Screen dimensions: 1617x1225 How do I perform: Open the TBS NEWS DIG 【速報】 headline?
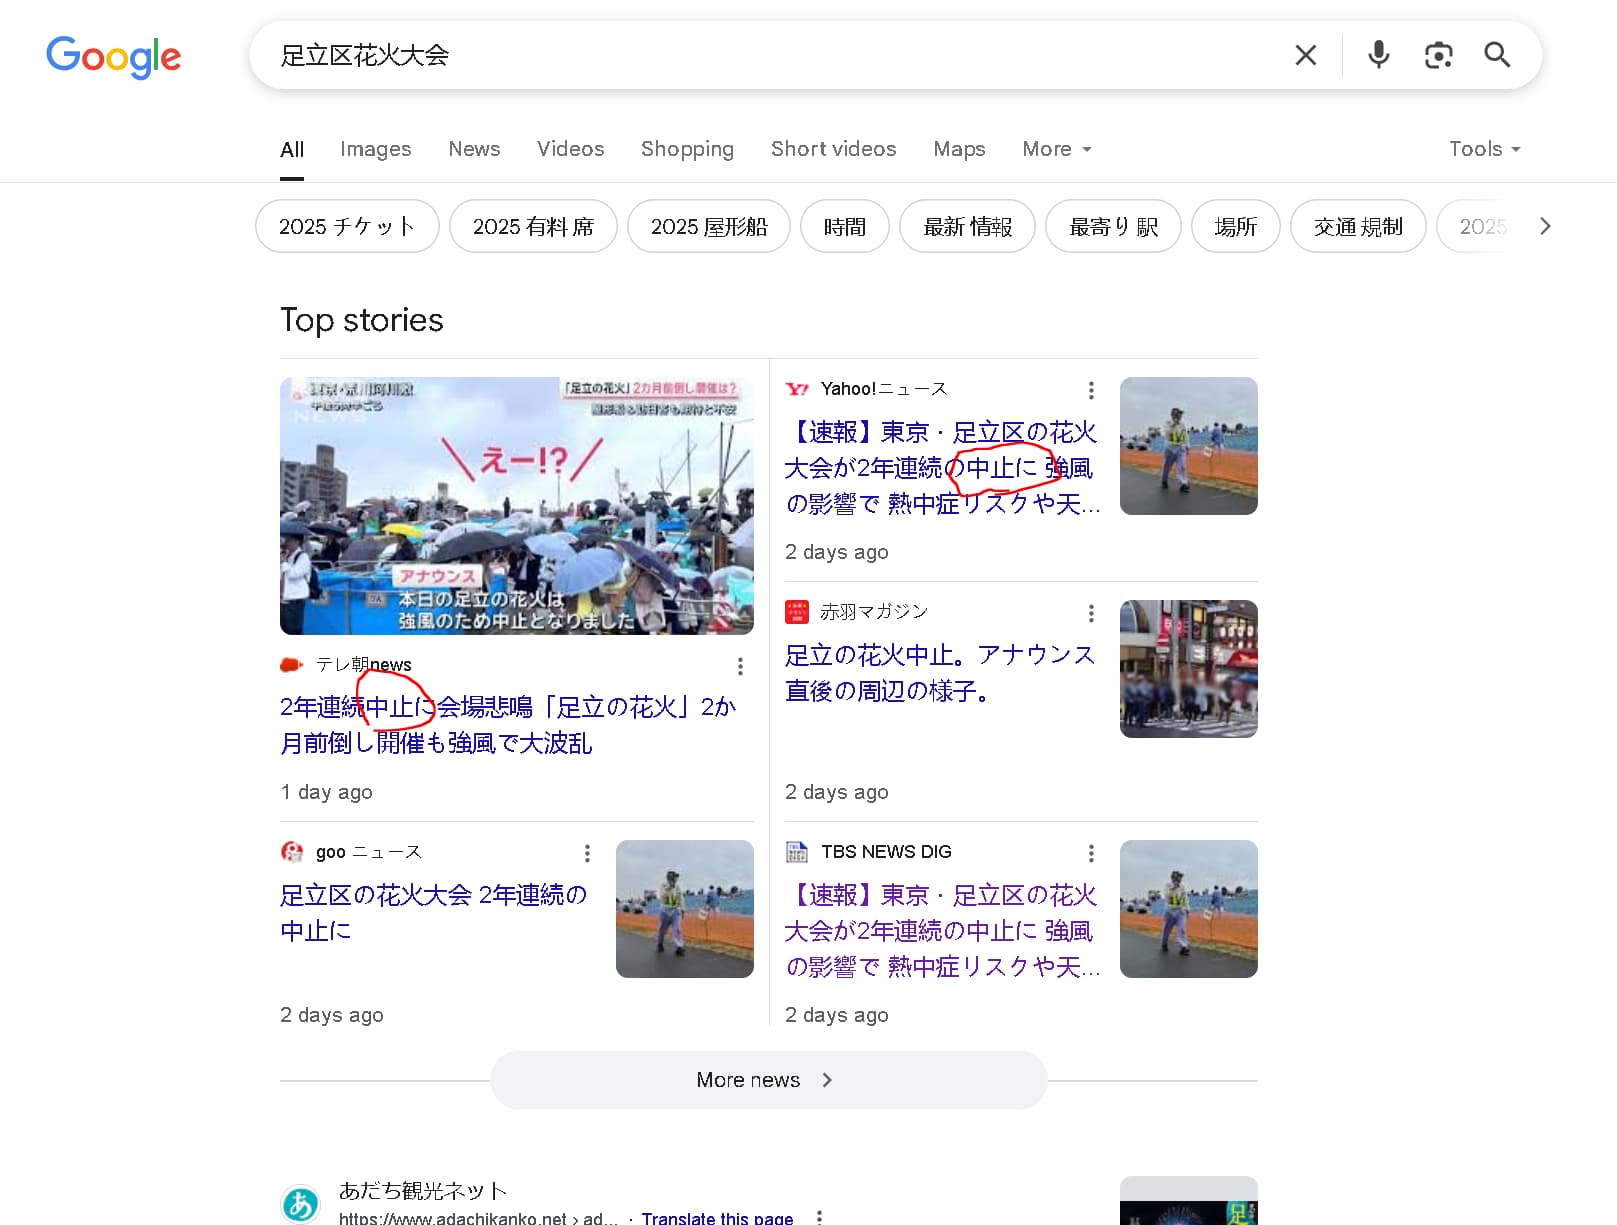pyautogui.click(x=942, y=931)
